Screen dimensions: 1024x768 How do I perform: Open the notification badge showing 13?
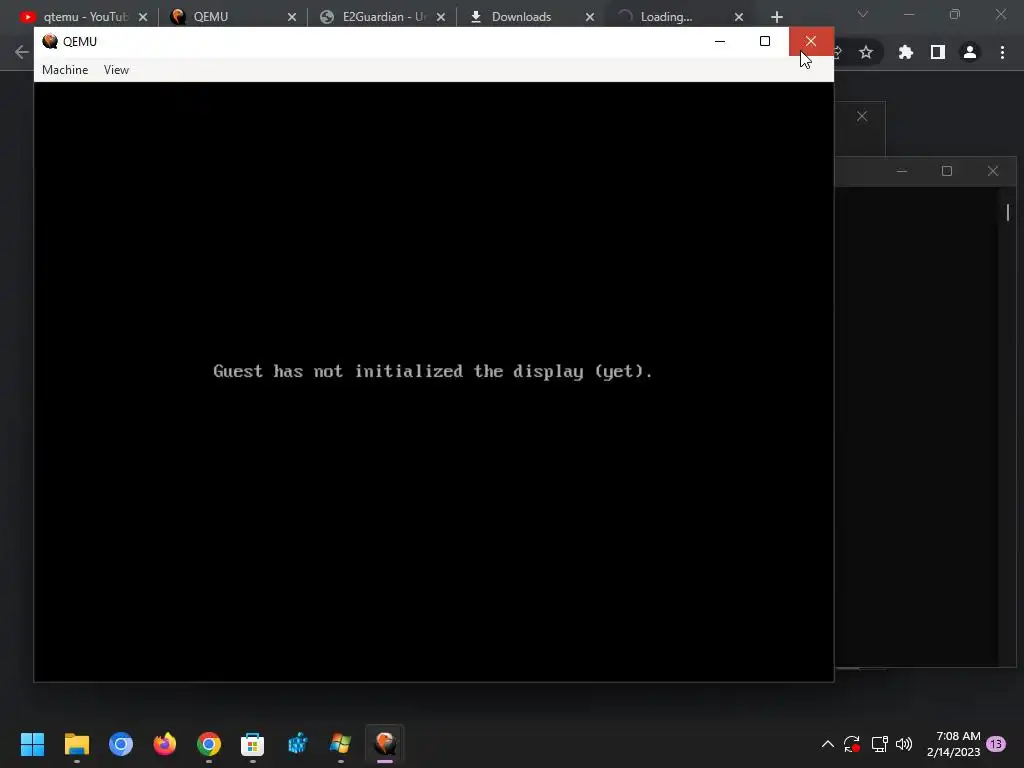point(996,744)
